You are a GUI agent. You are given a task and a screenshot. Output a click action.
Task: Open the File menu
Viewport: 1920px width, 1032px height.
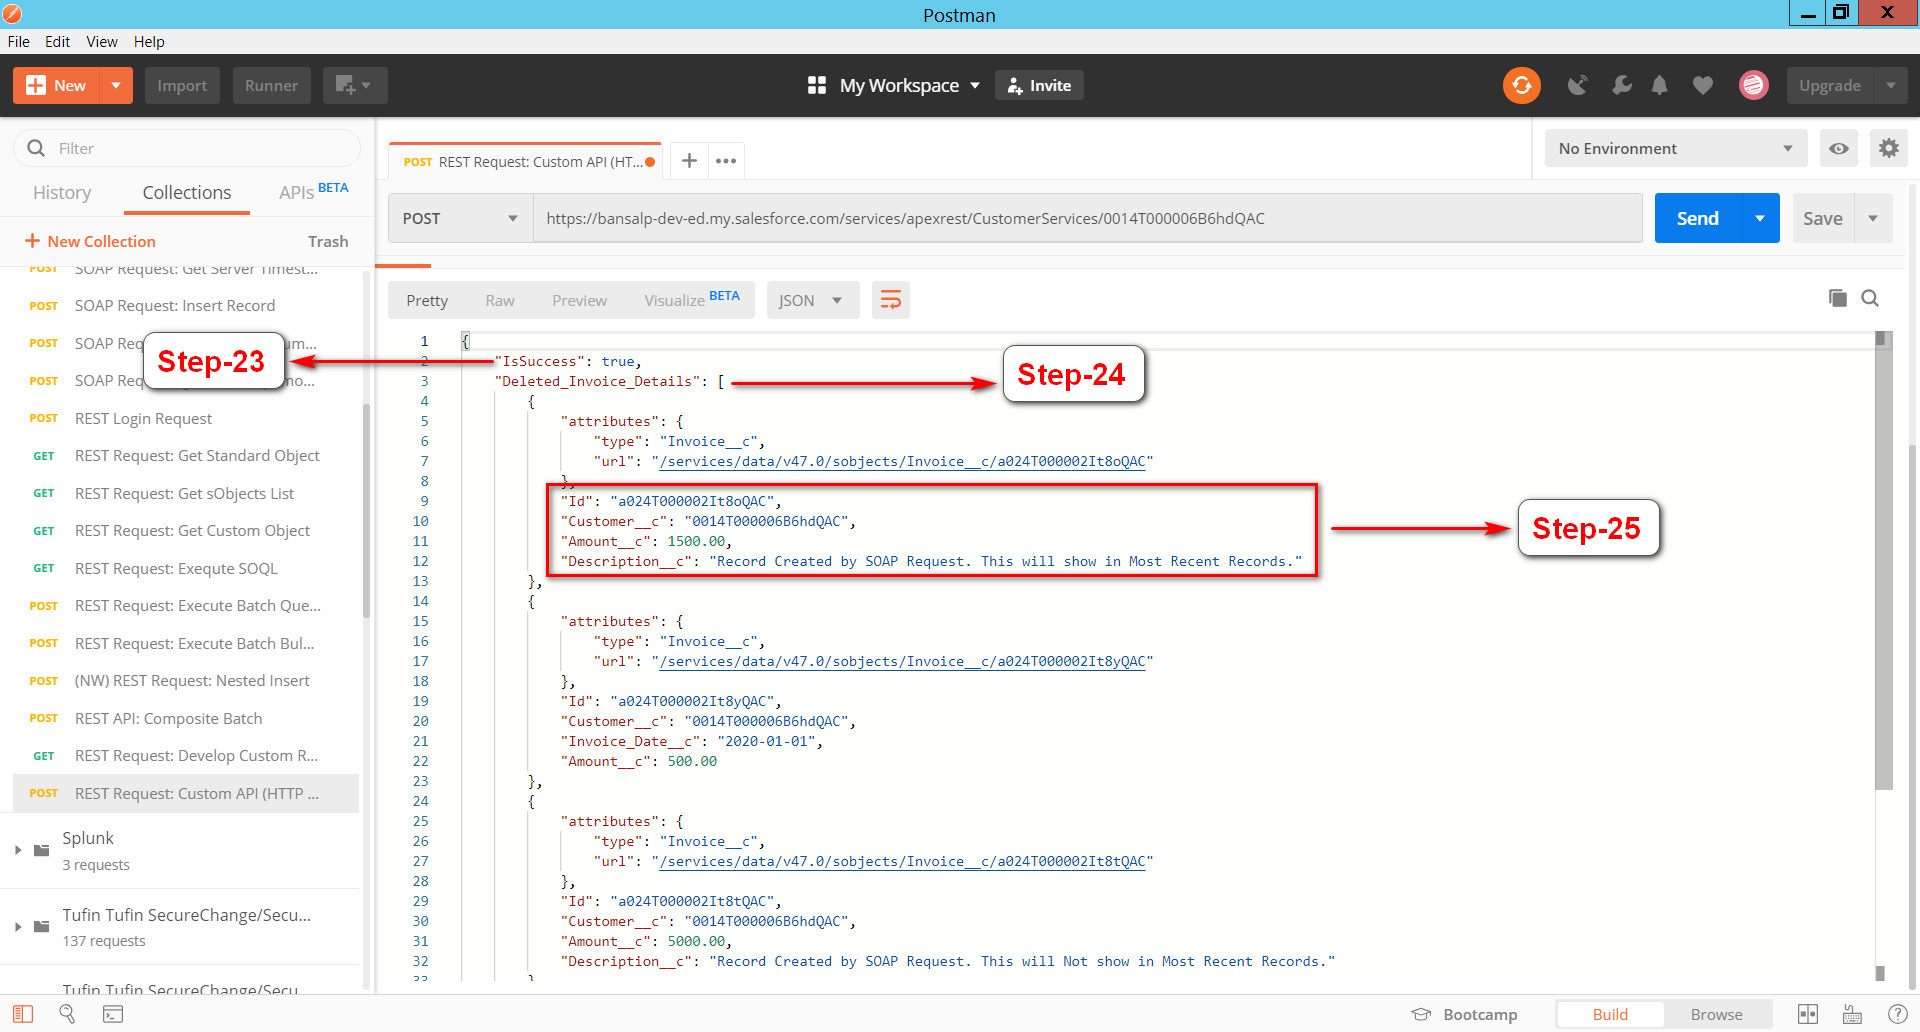(x=19, y=42)
